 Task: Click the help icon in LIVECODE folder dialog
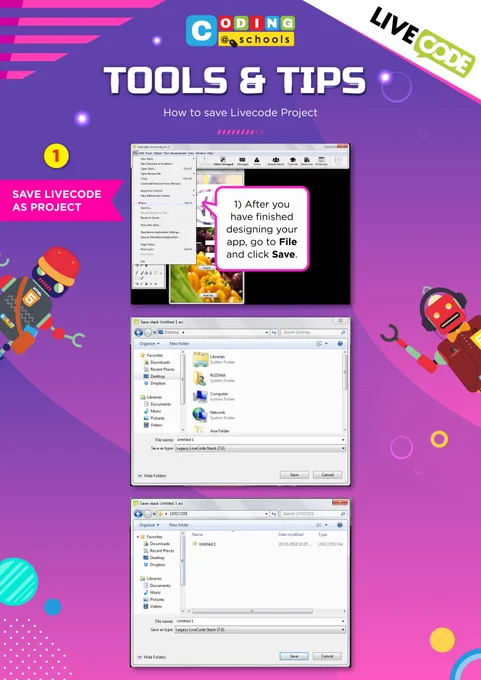[x=340, y=525]
